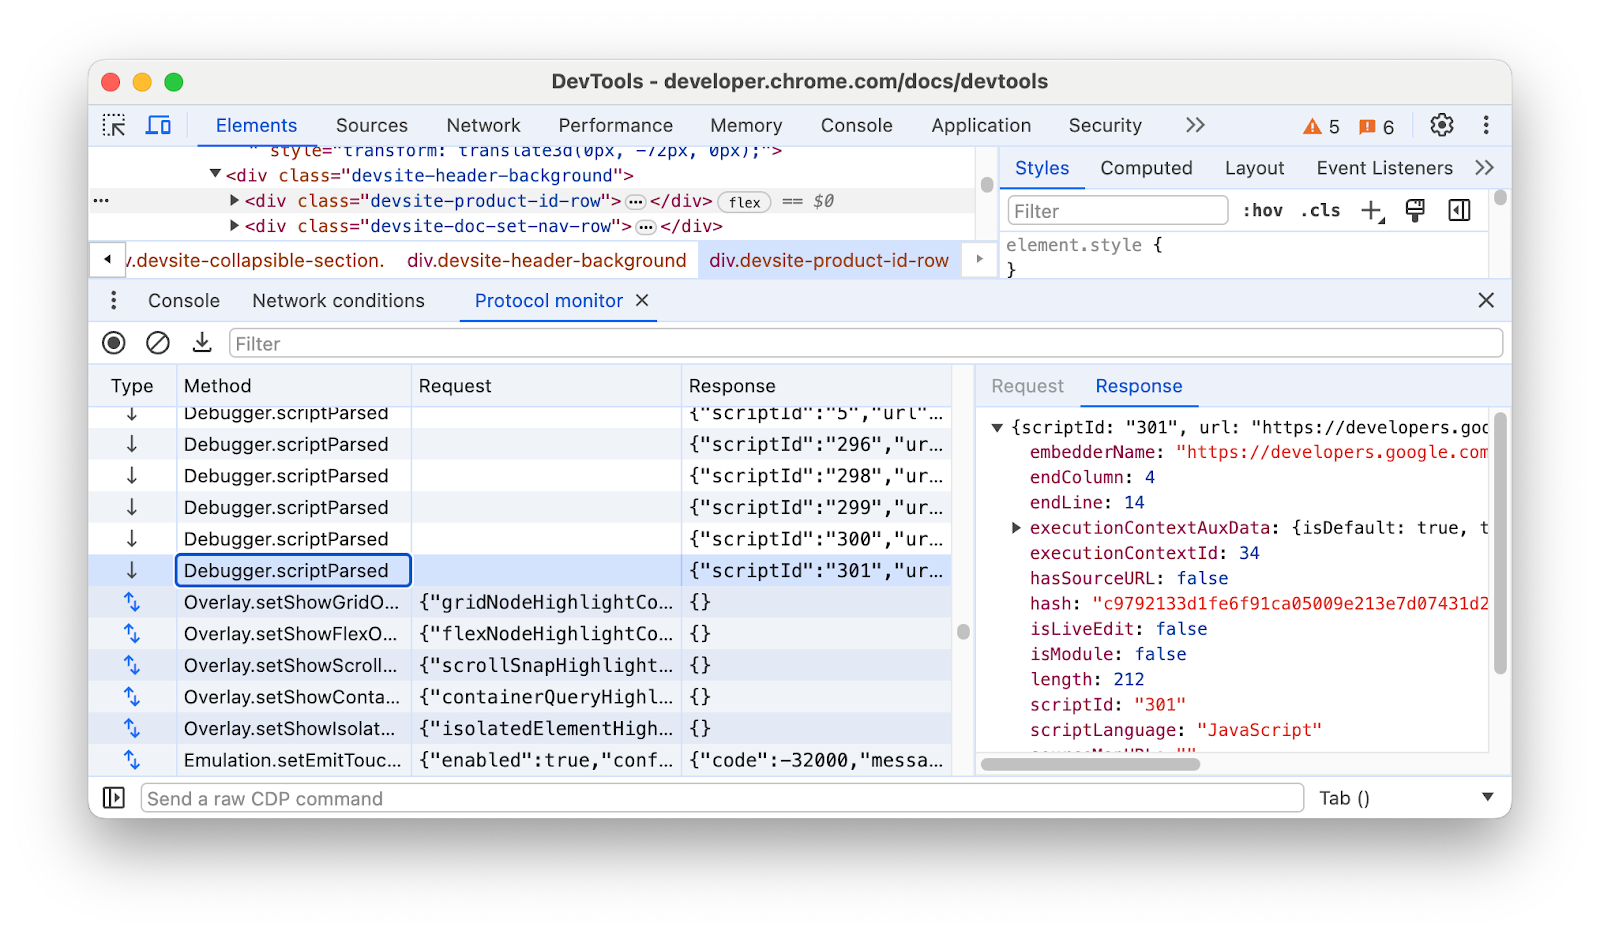1600x935 pixels.
Task: Select the inspect element tool
Action: [x=114, y=125]
